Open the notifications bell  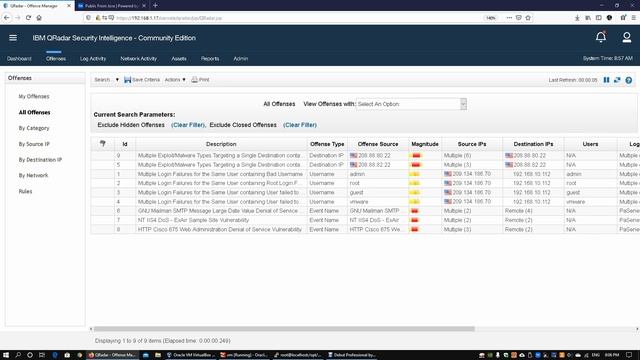600,37
